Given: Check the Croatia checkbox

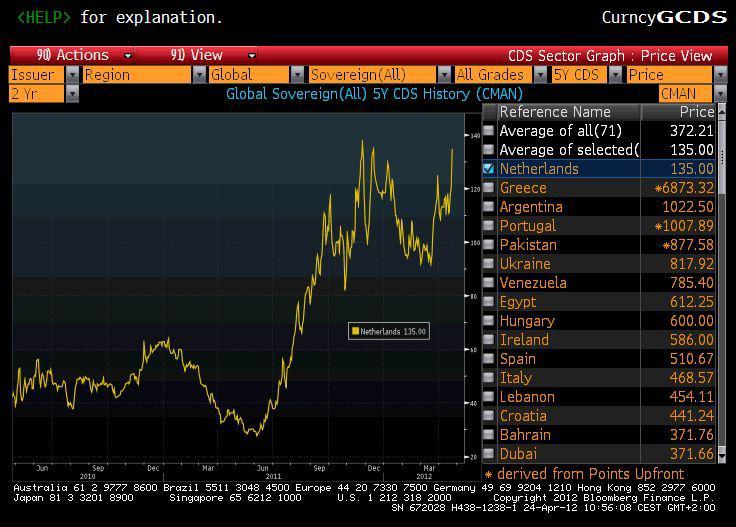Looking at the screenshot, I should [489, 416].
